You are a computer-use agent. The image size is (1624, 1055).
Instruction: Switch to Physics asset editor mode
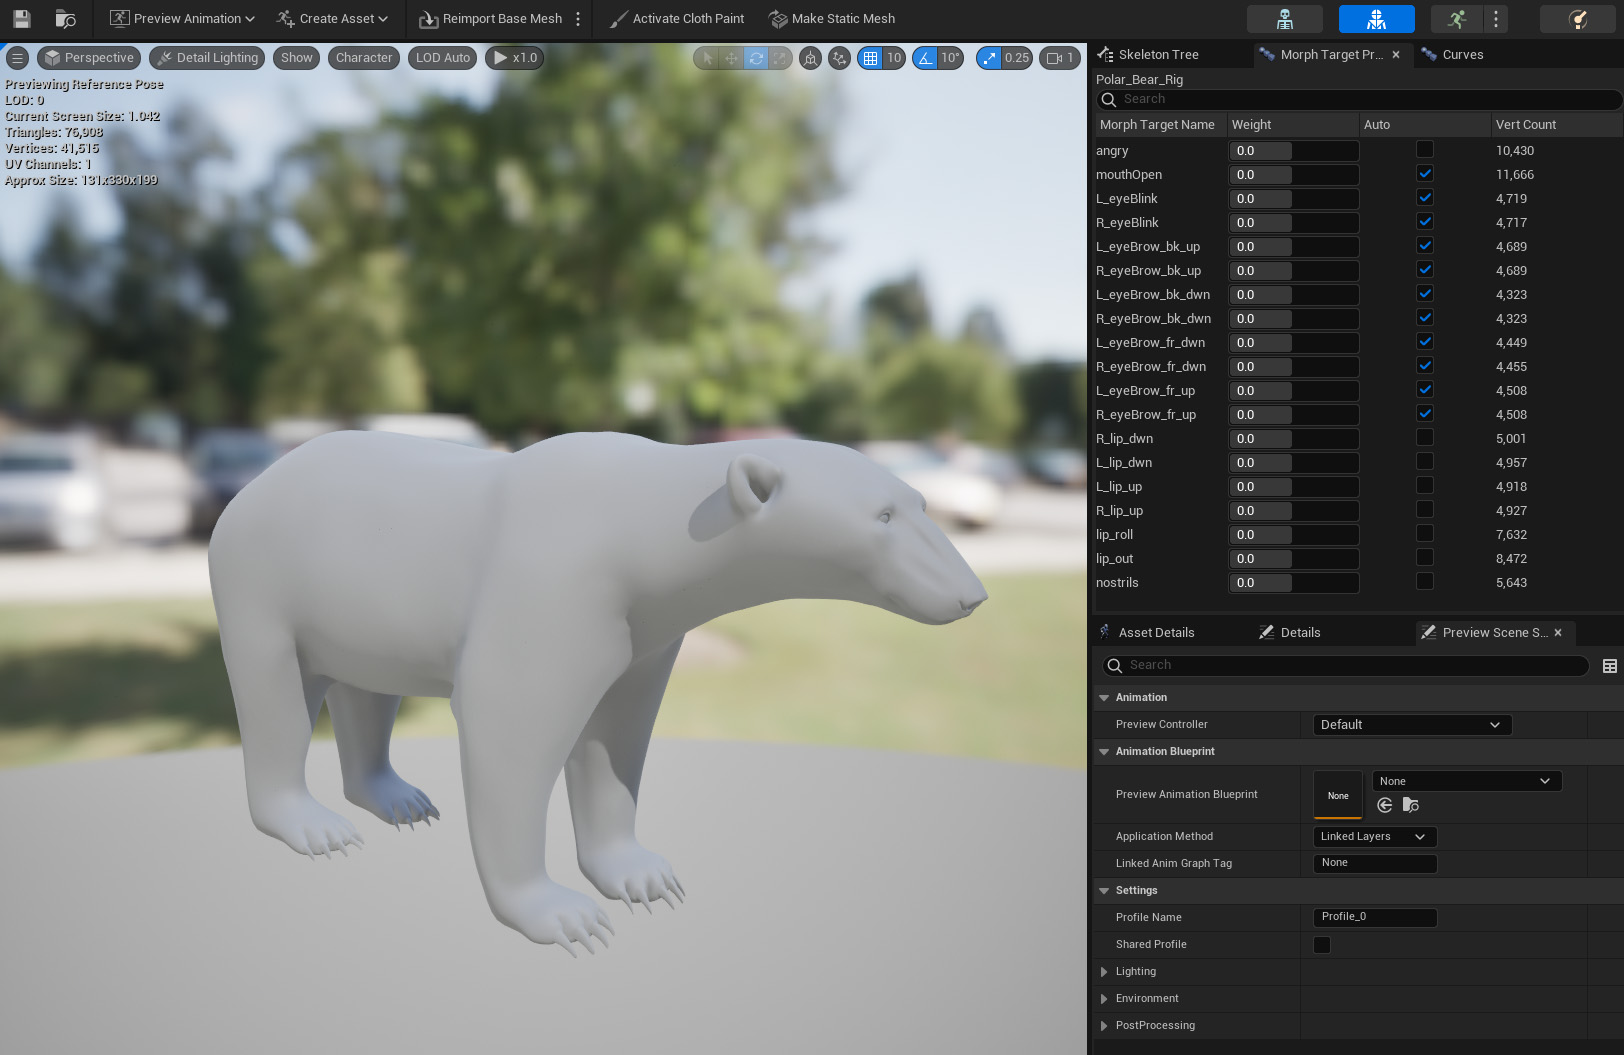coord(1578,19)
